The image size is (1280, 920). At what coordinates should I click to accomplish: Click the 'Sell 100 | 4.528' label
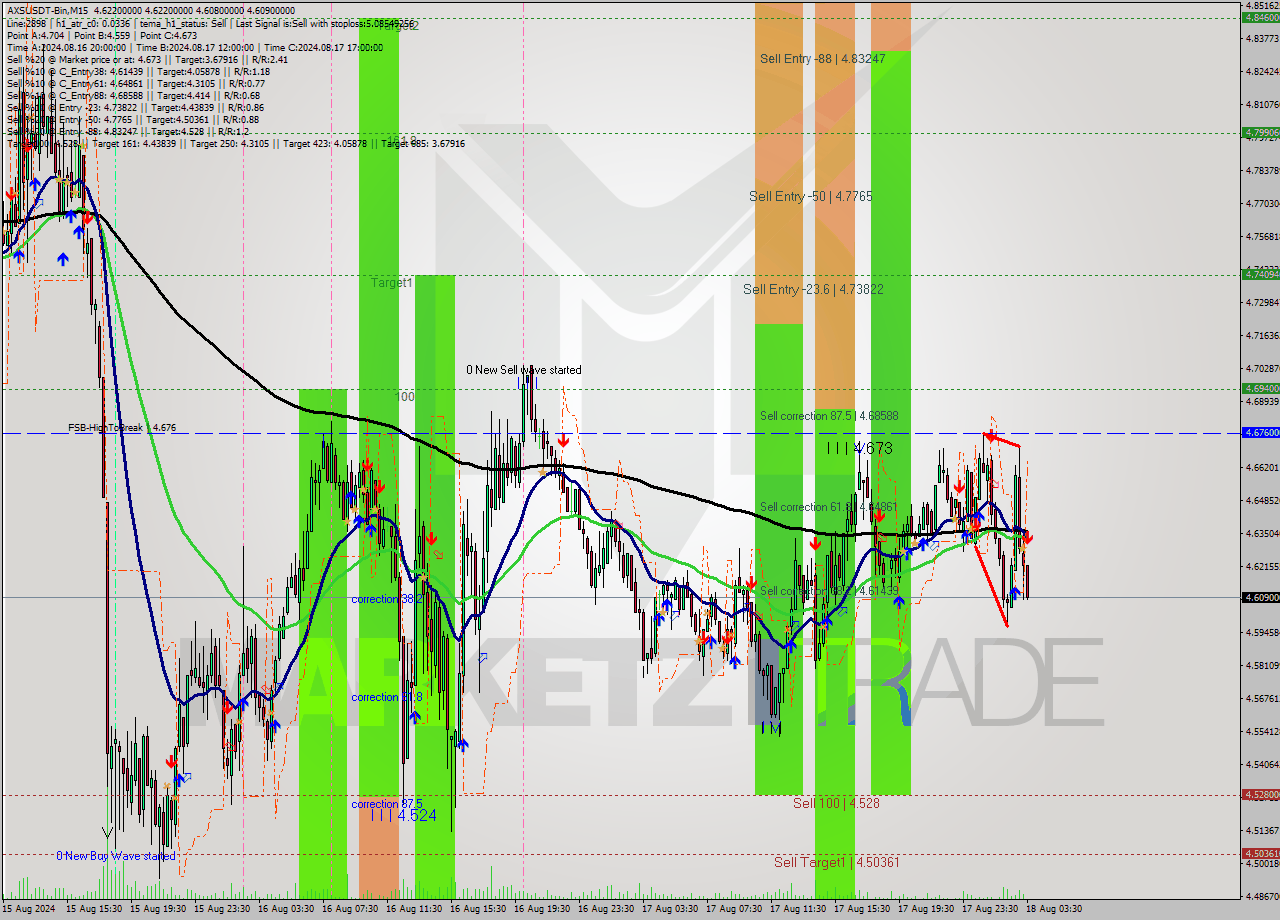[836, 802]
